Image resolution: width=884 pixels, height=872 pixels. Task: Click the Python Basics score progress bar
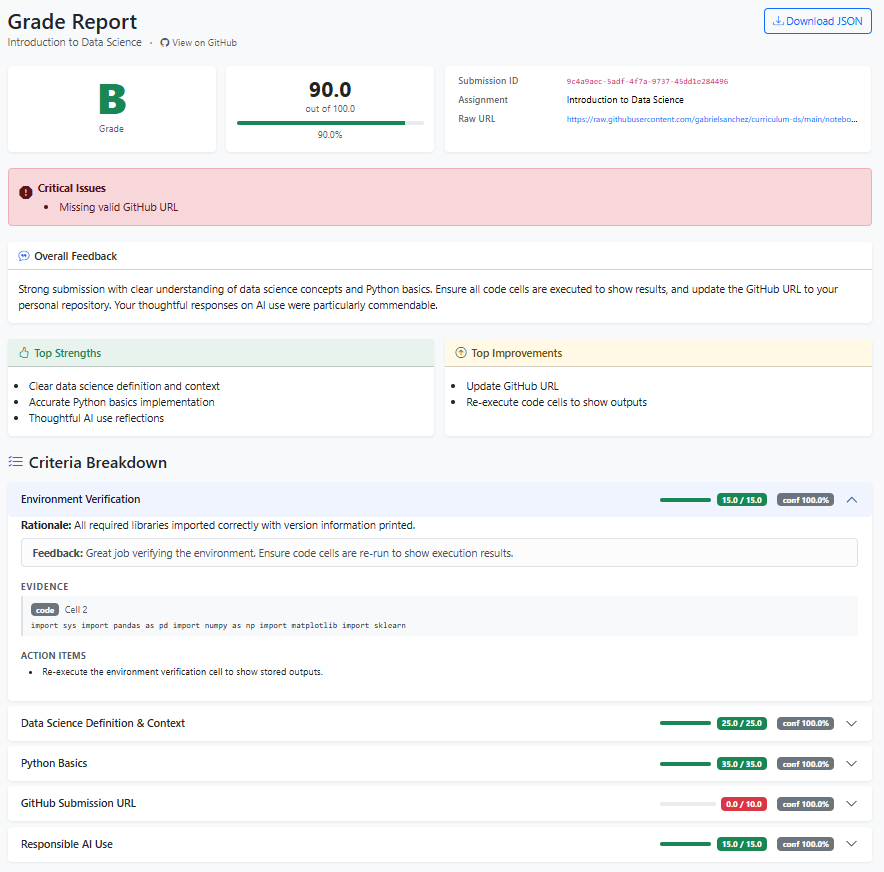point(685,764)
